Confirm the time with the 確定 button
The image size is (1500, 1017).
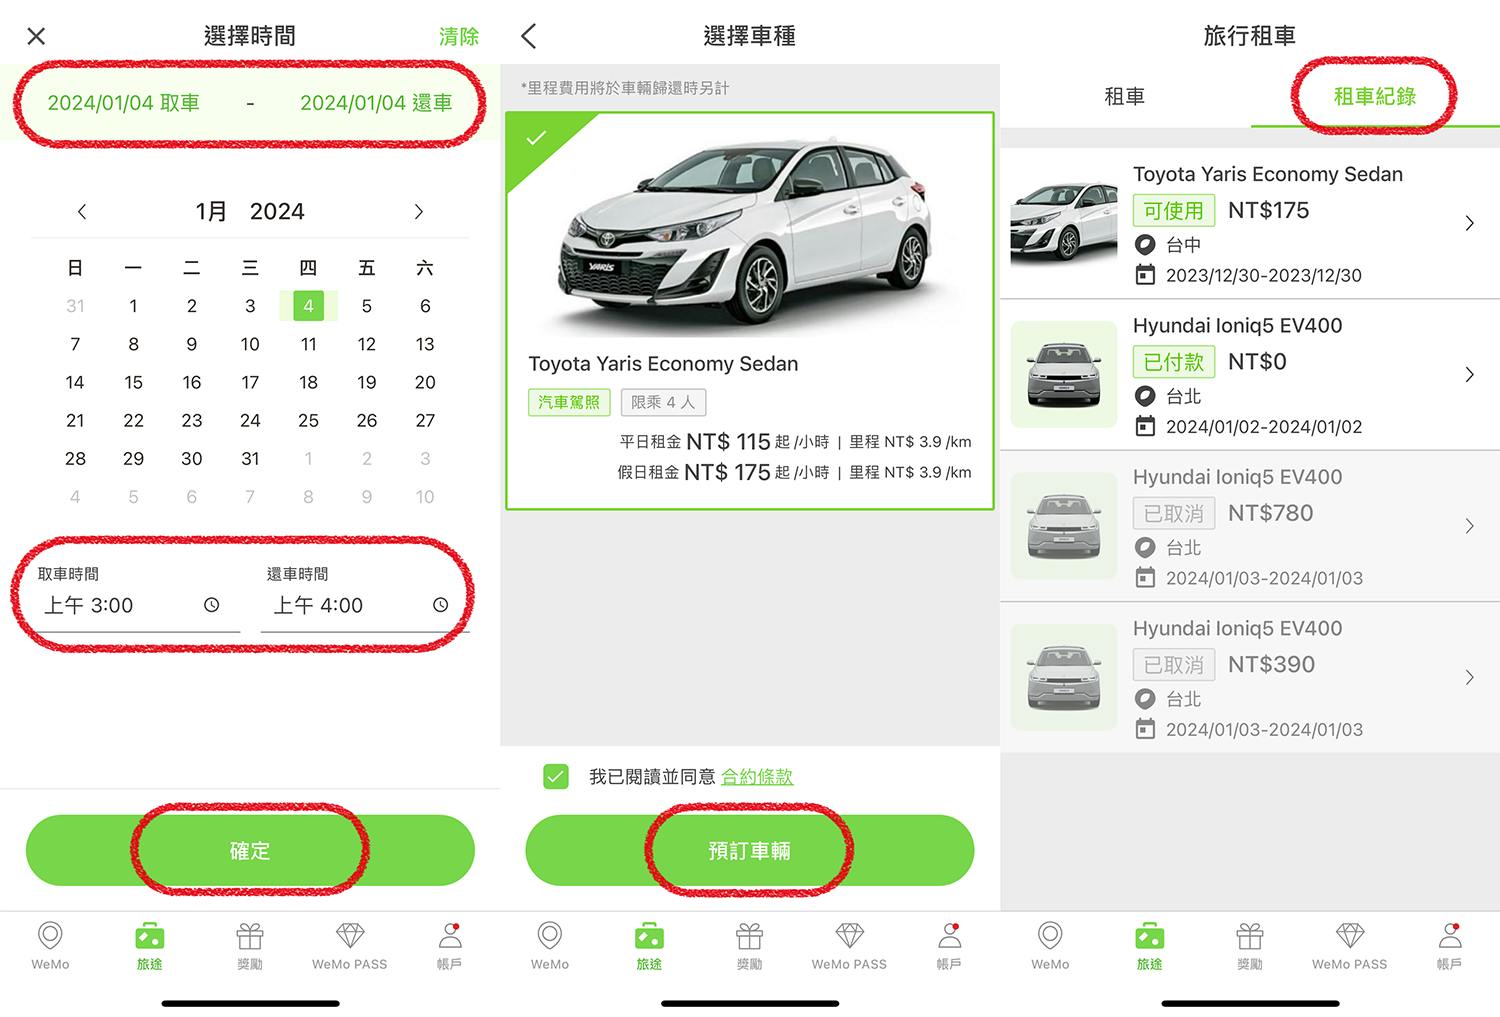(x=250, y=851)
